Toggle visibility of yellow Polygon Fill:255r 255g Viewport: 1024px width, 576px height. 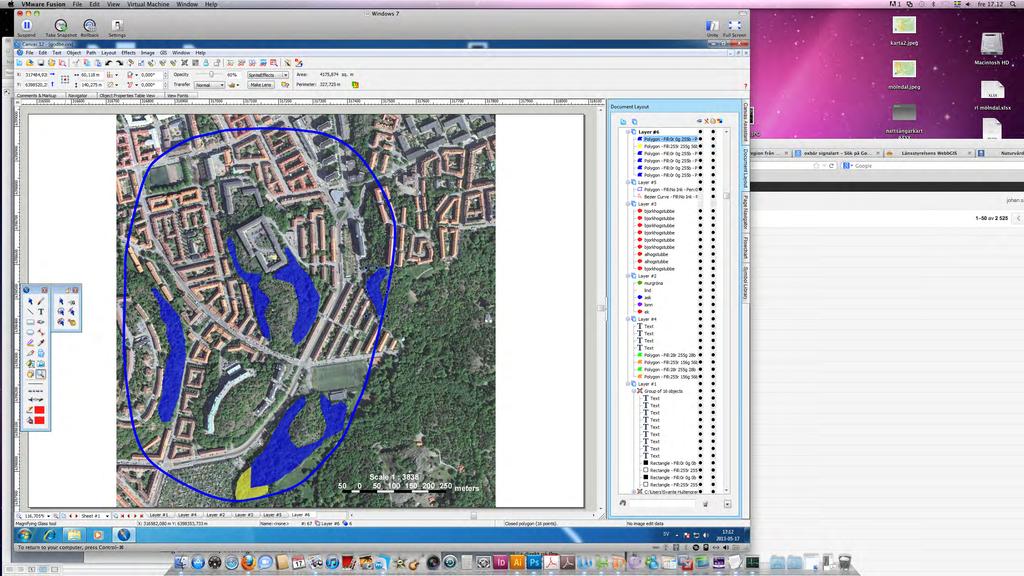pos(701,146)
